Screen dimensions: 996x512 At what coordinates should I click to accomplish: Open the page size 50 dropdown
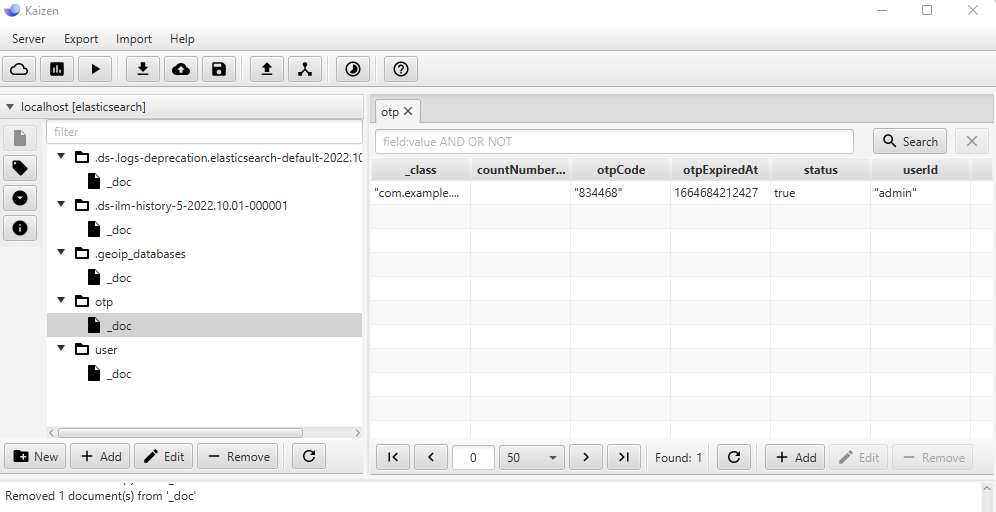click(532, 457)
